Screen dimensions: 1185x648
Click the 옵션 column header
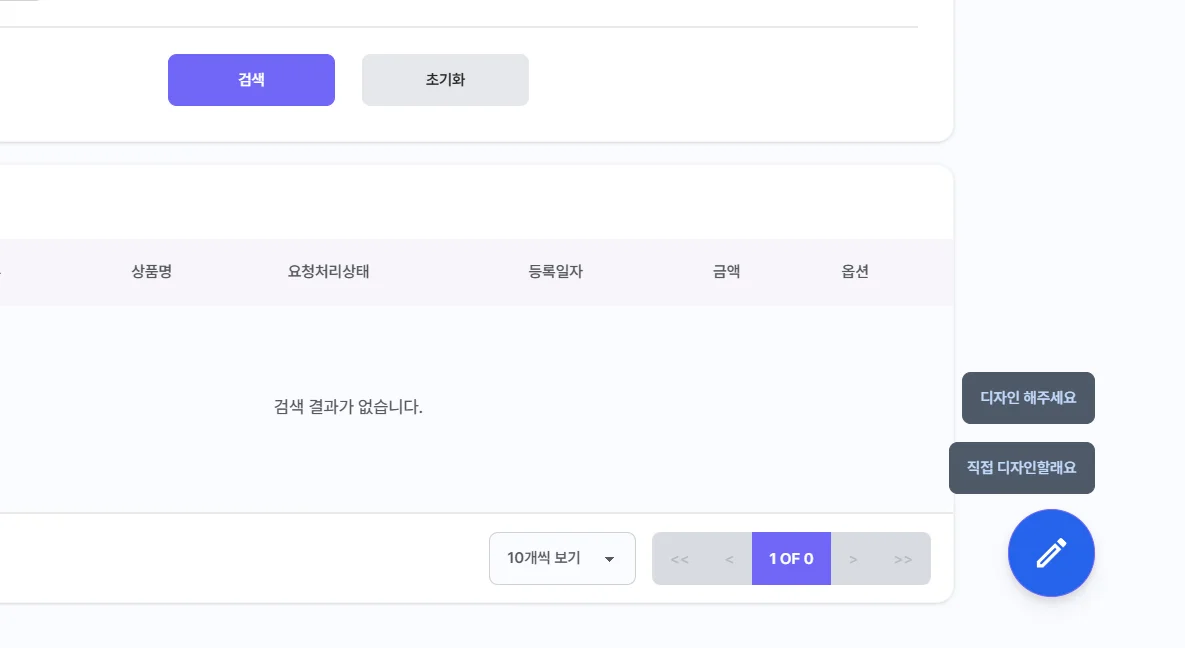click(855, 271)
